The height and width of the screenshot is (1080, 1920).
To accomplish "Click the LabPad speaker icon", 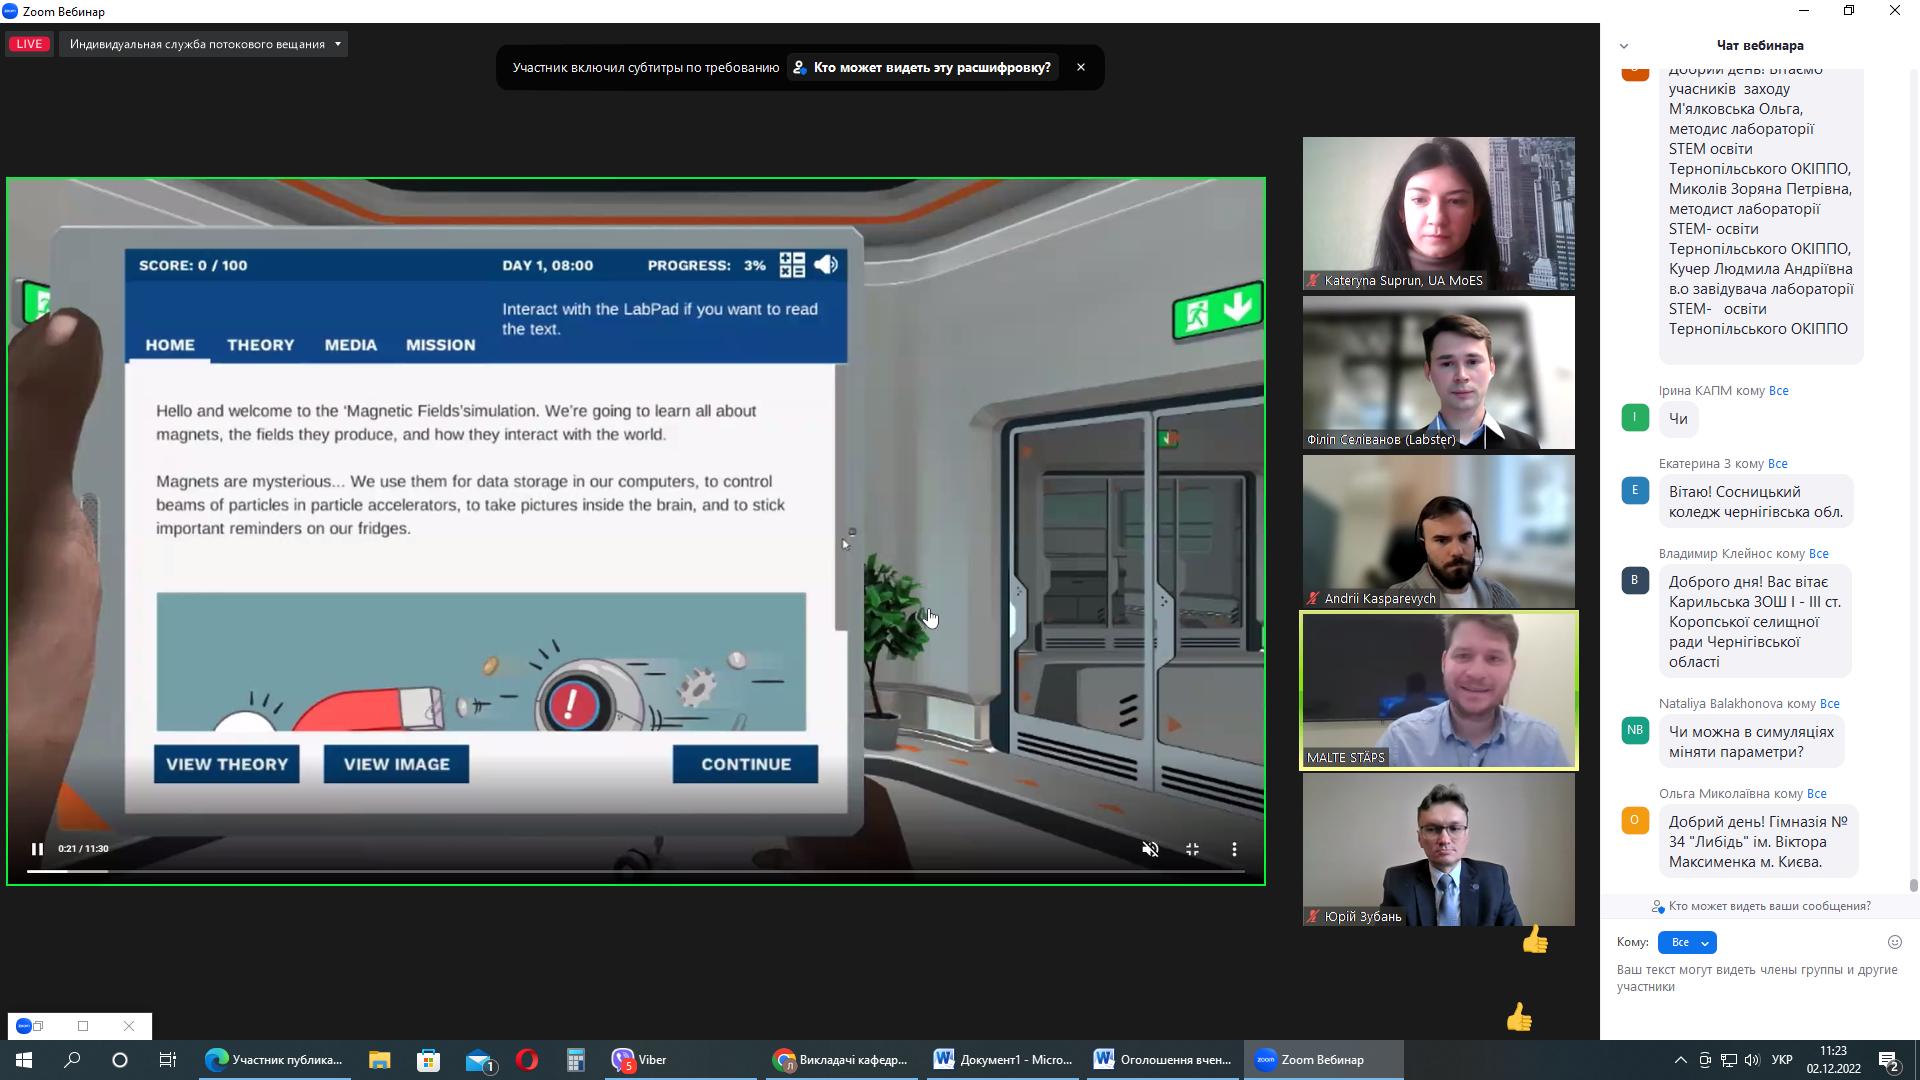I will point(826,265).
